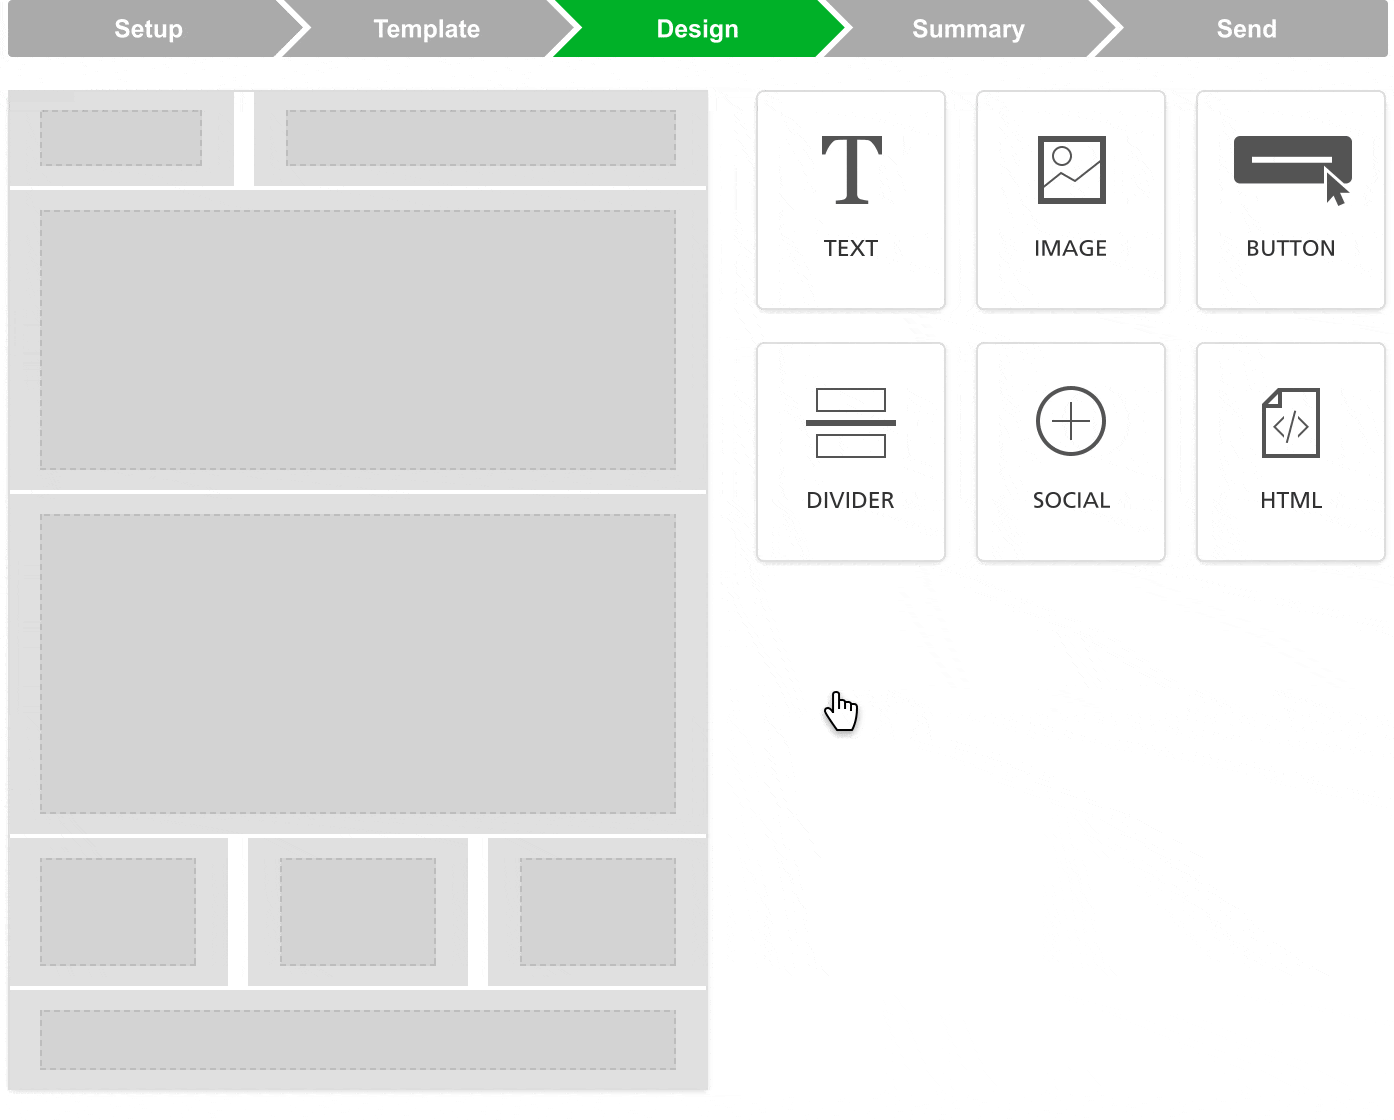Select the HTML code file icon
The width and height of the screenshot is (1394, 1120).
(1291, 423)
